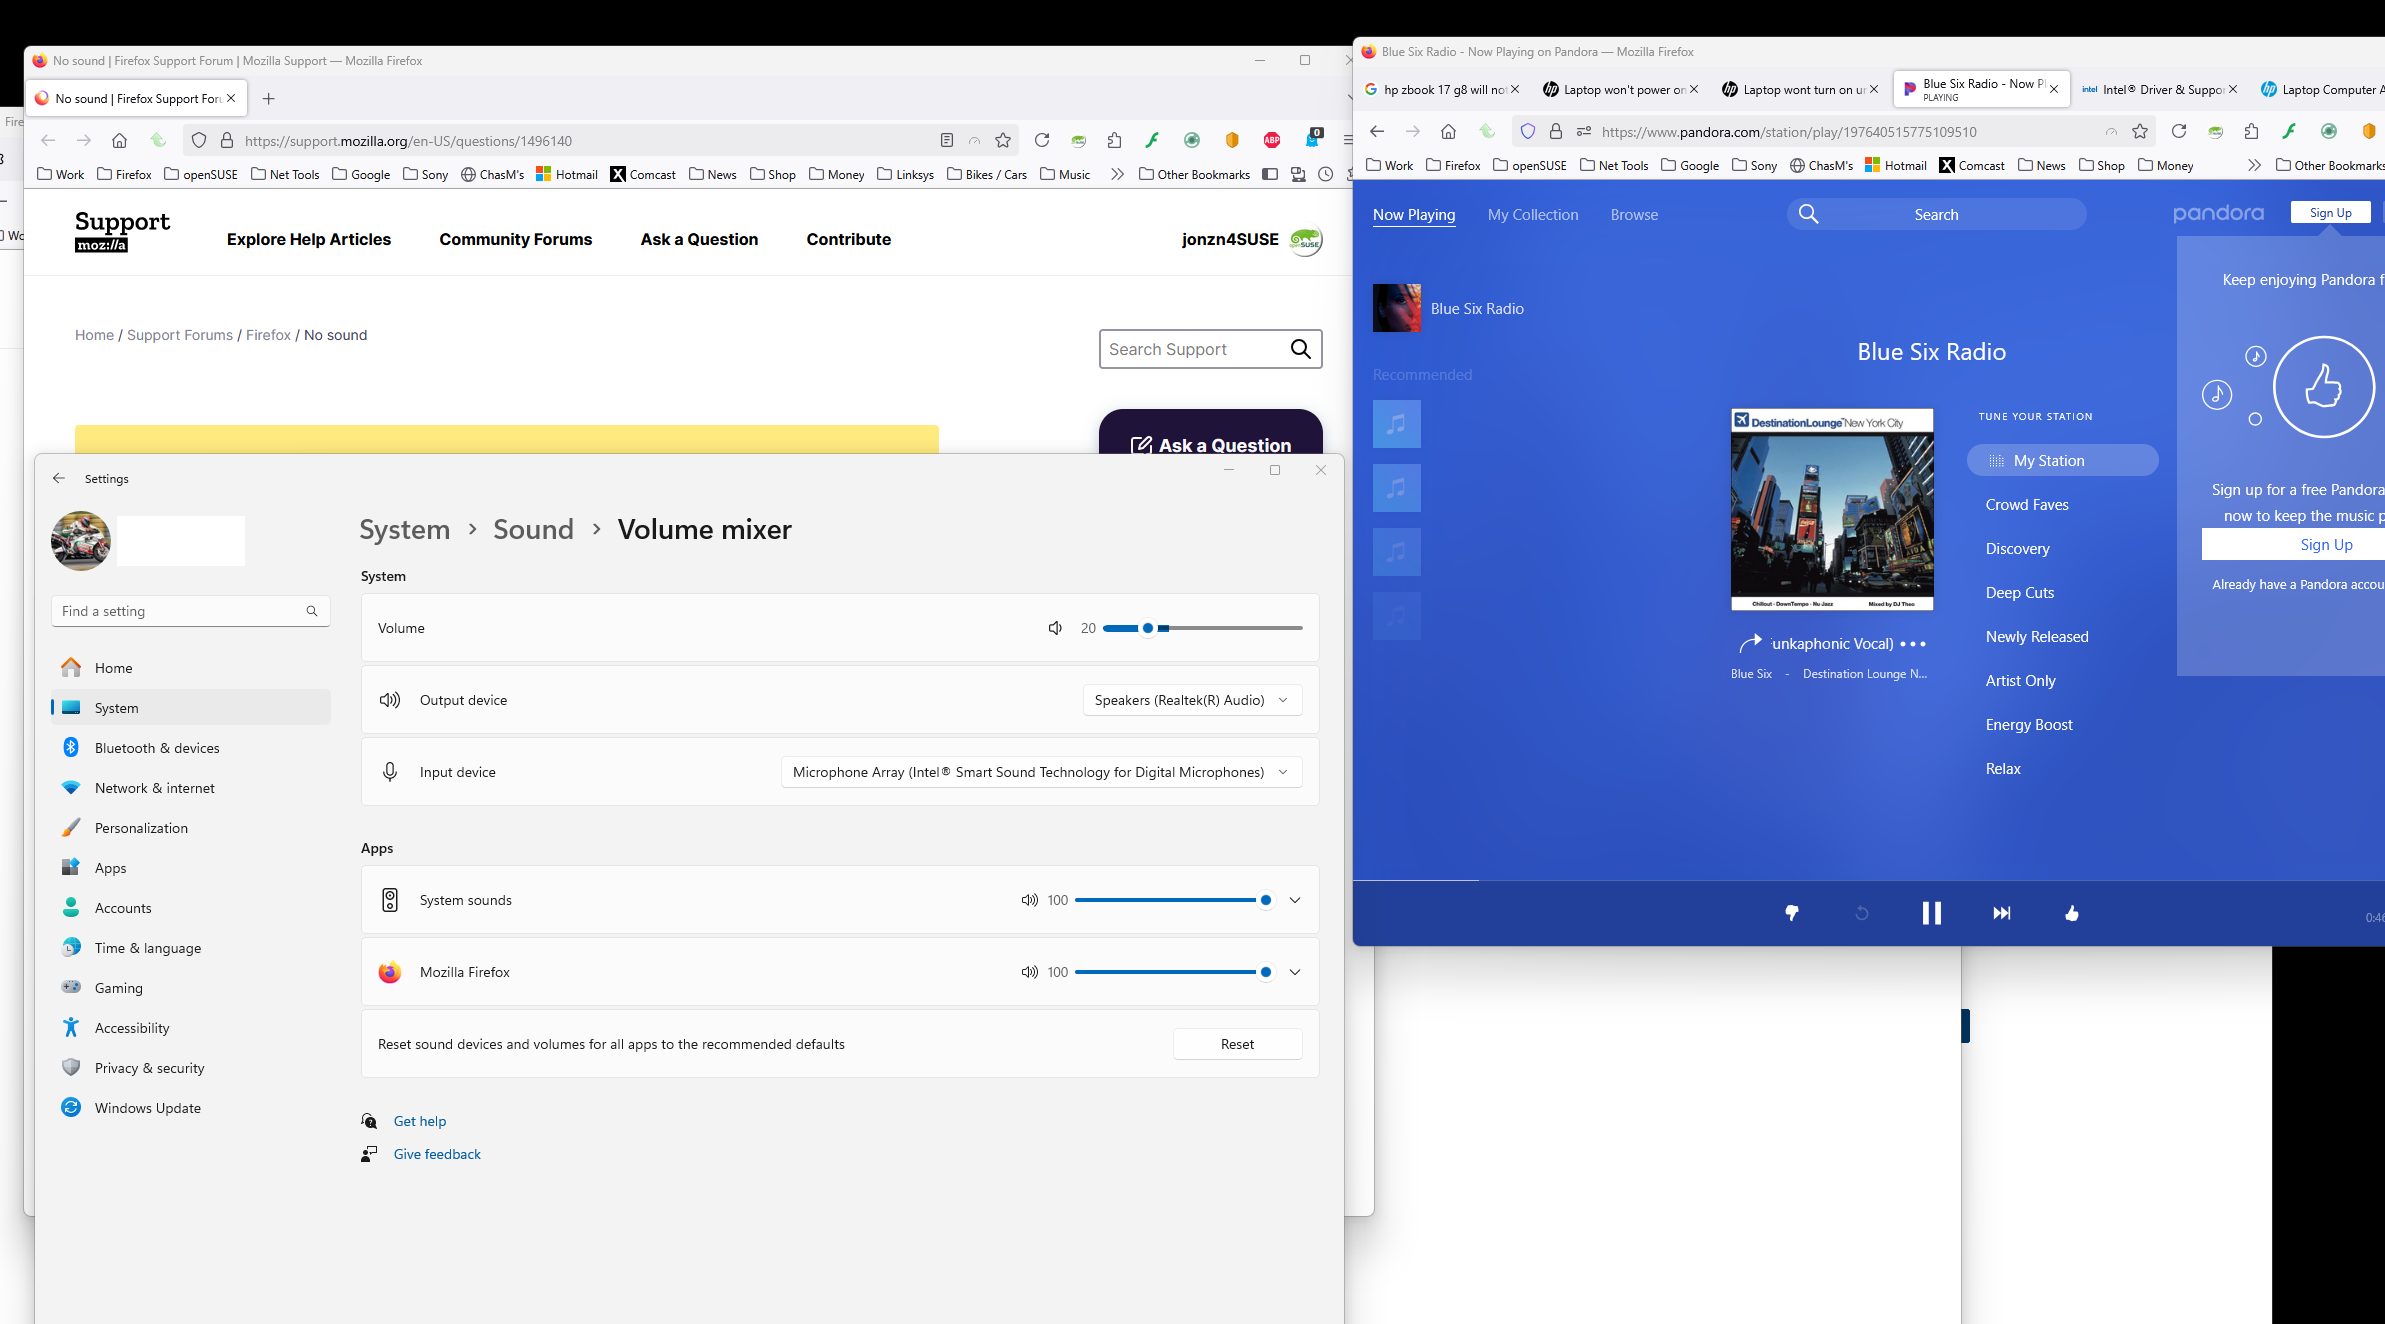Open the Input device microphone dropdown

tap(1041, 772)
